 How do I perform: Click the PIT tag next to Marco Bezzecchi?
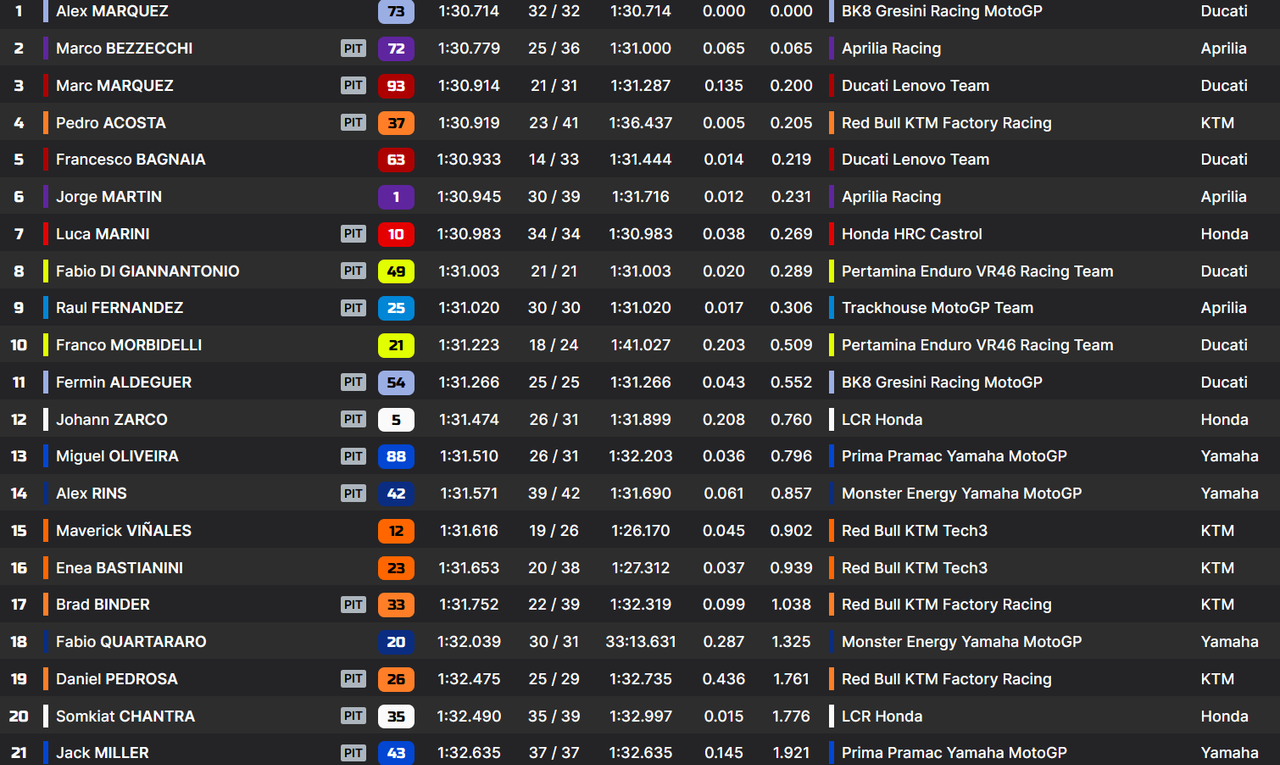coord(353,48)
